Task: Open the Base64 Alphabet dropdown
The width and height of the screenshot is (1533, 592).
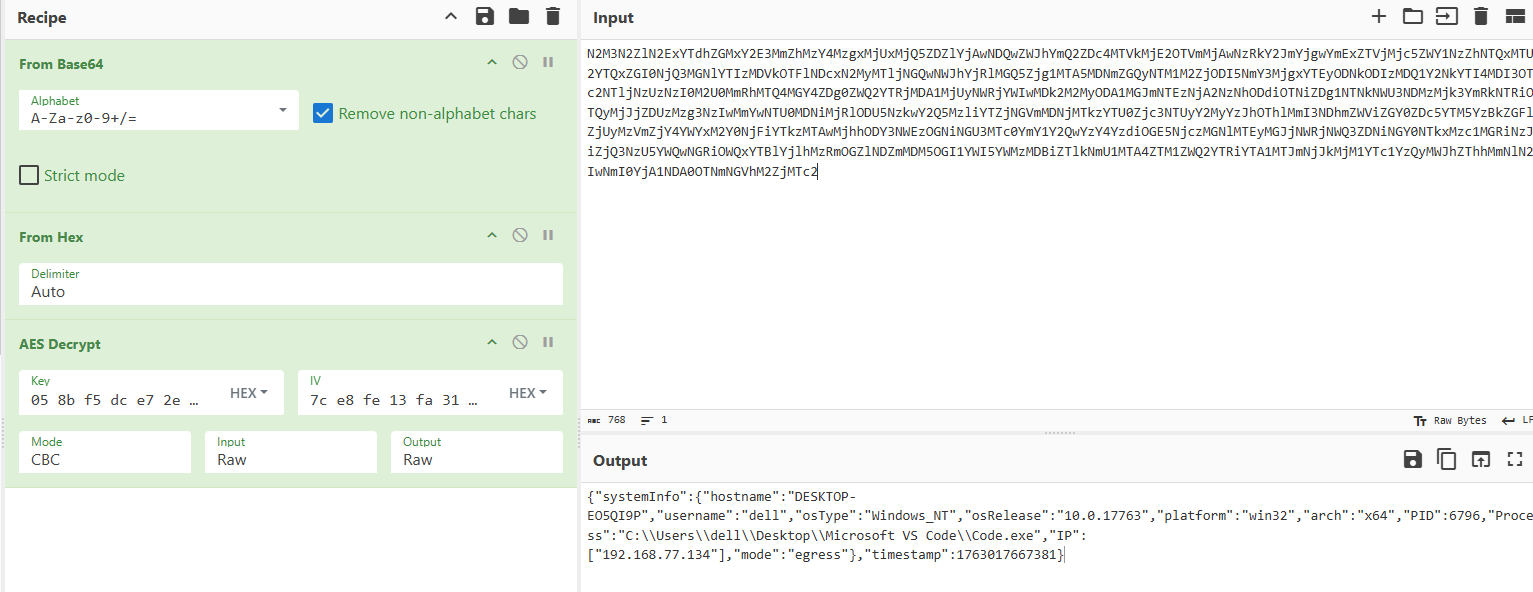Action: tap(283, 110)
